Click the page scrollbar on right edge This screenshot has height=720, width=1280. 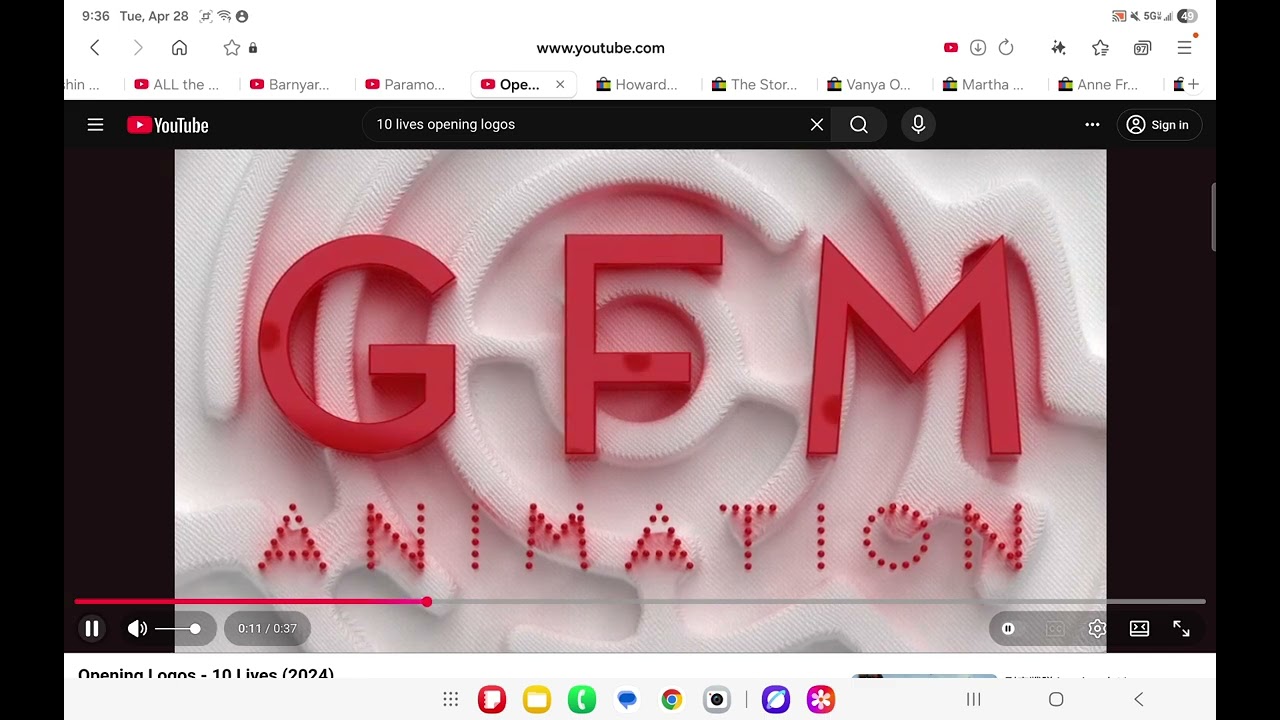click(x=1213, y=218)
